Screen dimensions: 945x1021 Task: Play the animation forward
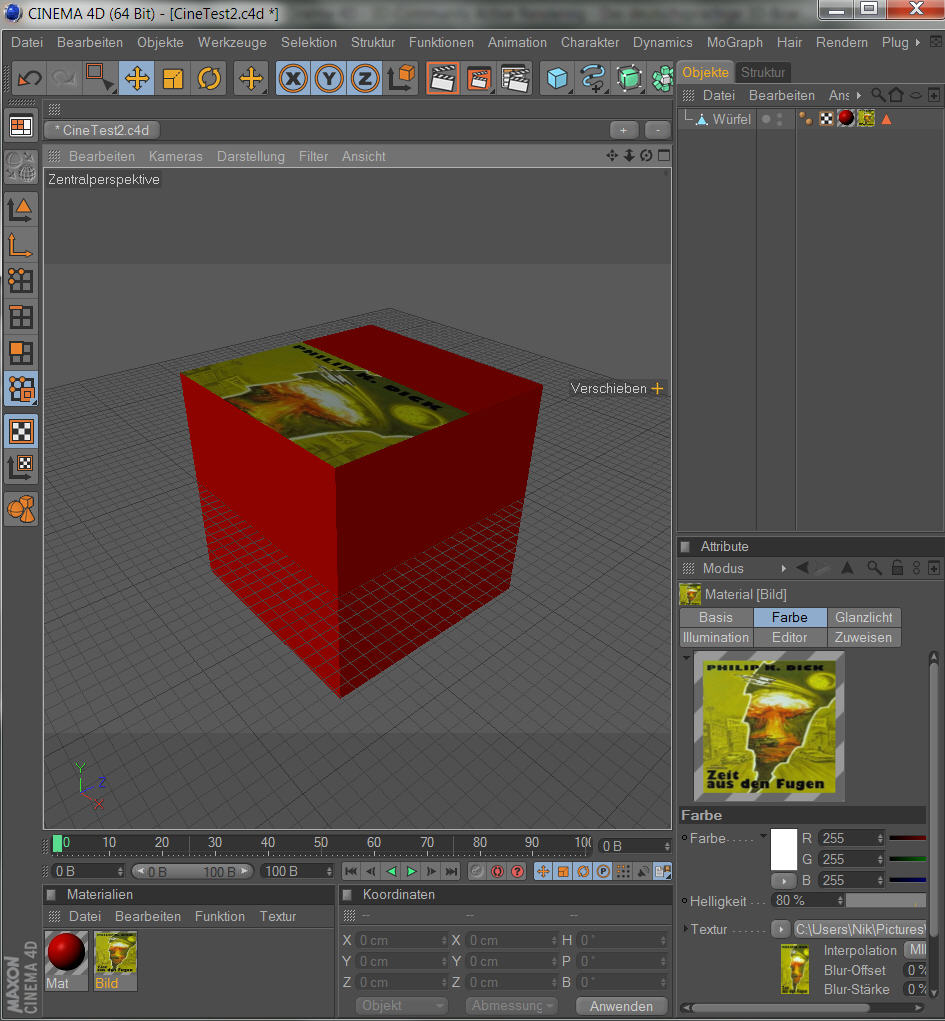(412, 871)
